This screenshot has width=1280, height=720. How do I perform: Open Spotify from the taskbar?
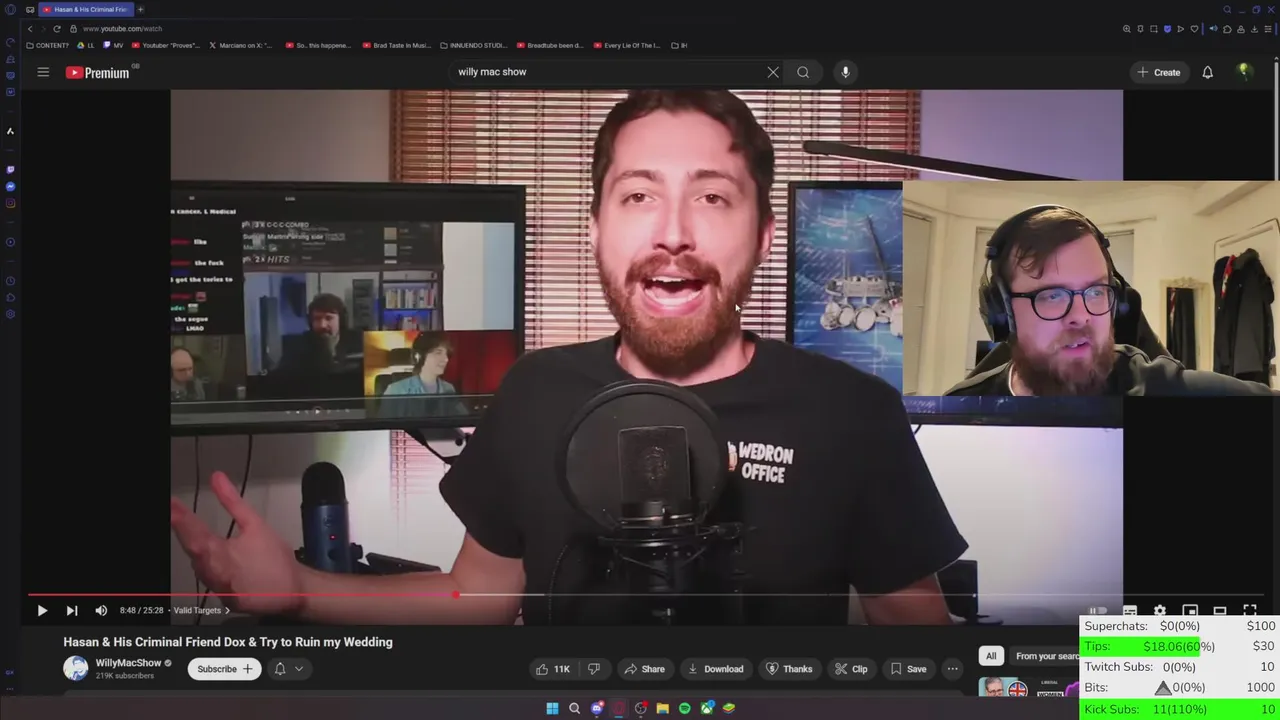pos(684,708)
